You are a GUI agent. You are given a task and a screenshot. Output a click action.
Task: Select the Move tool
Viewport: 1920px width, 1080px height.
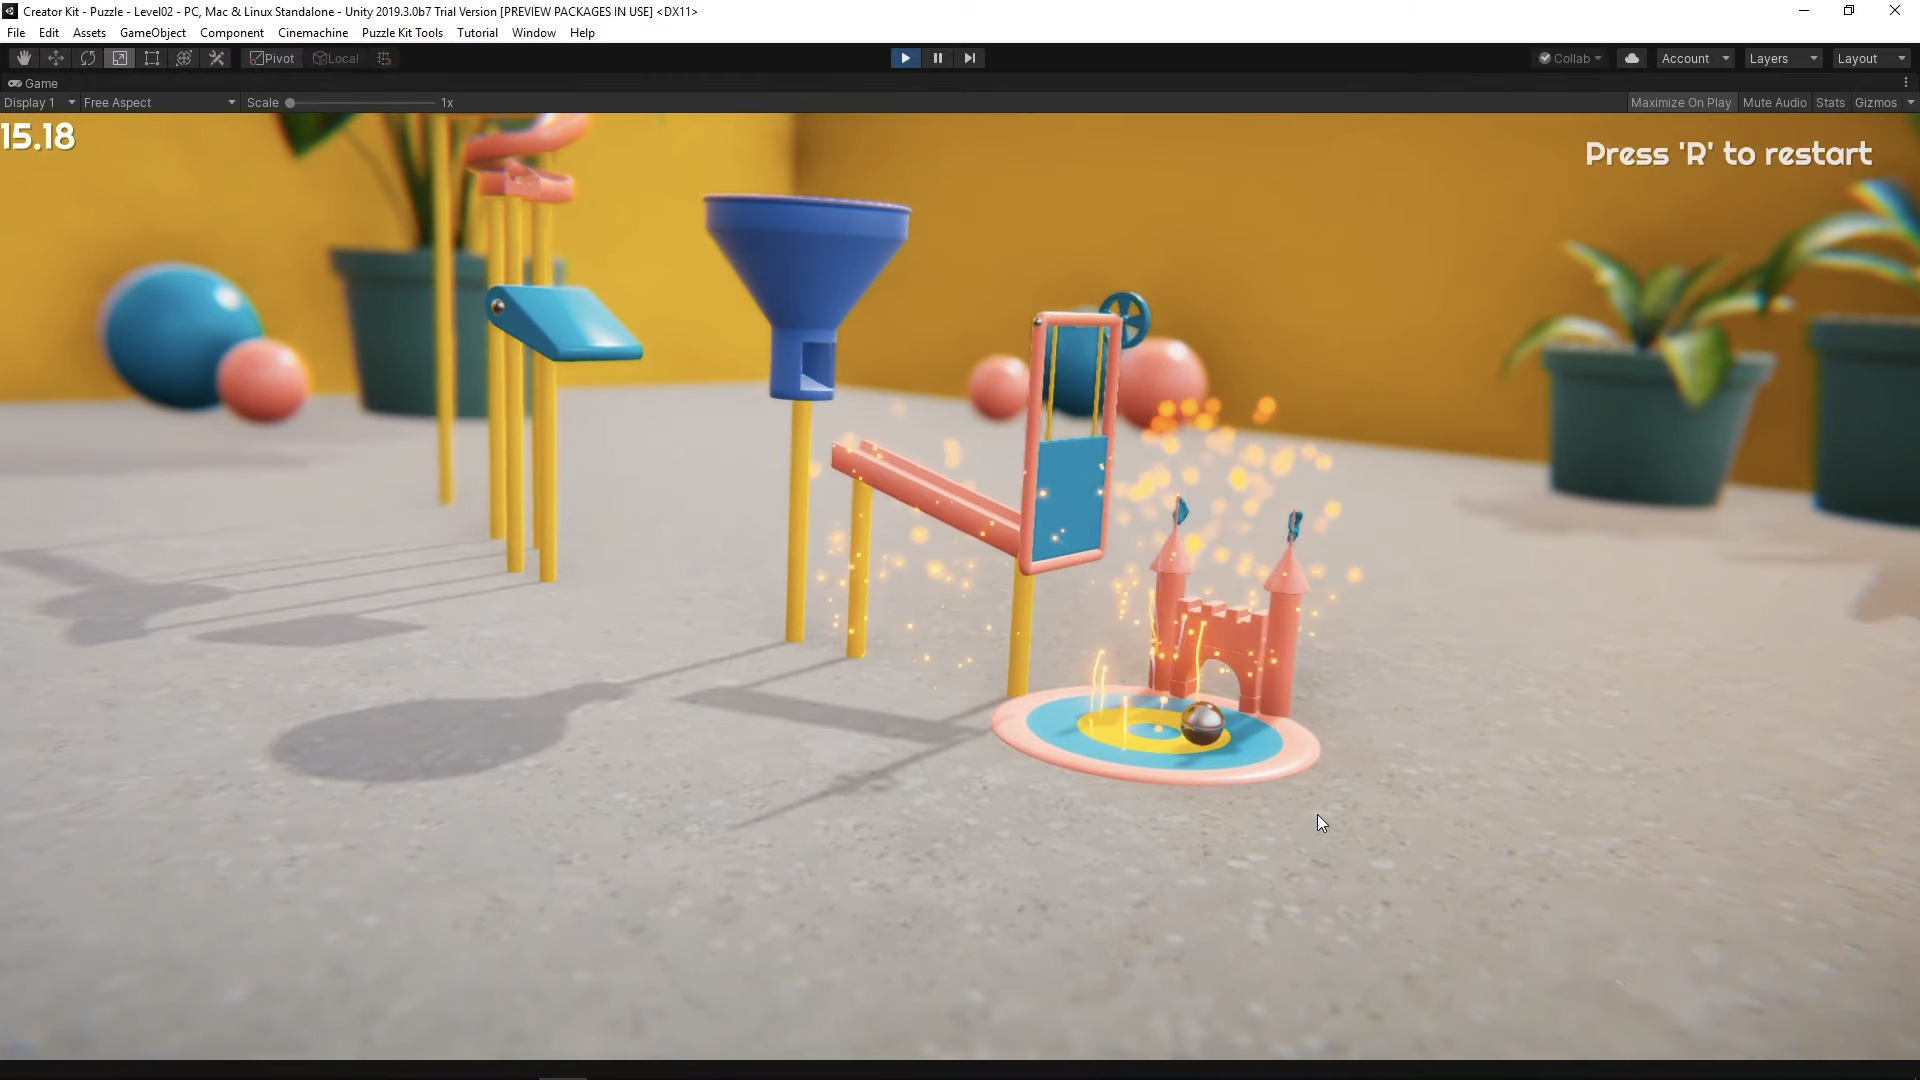coord(56,58)
